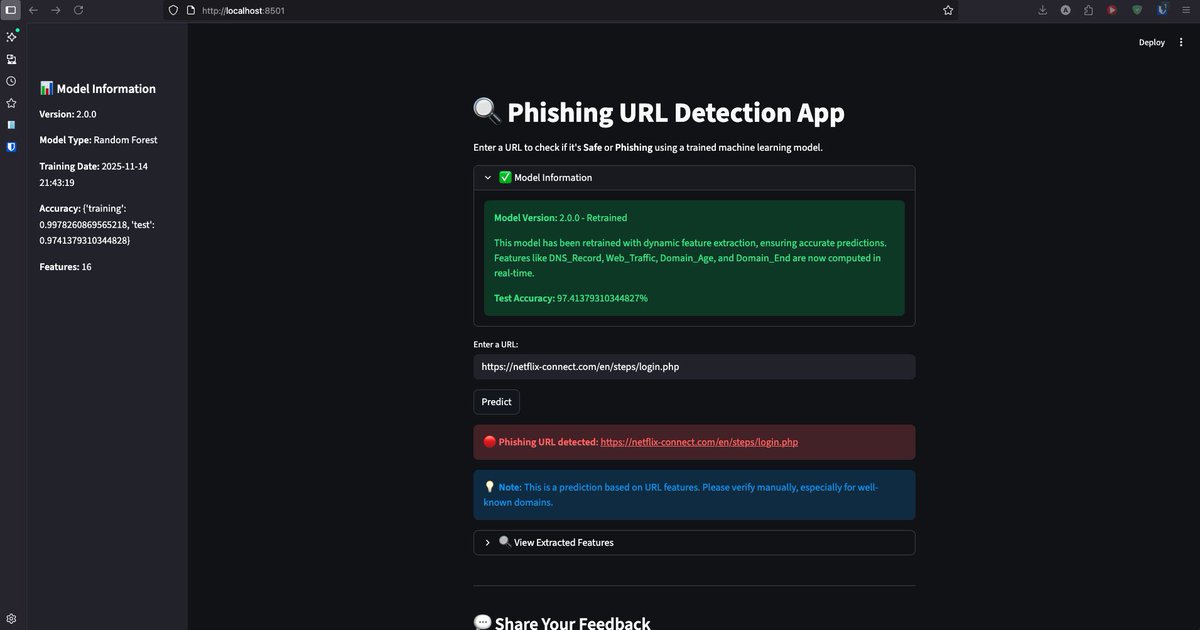Image resolution: width=1200 pixels, height=630 pixels.
Task: Collapse the Model Information expander
Action: click(694, 177)
